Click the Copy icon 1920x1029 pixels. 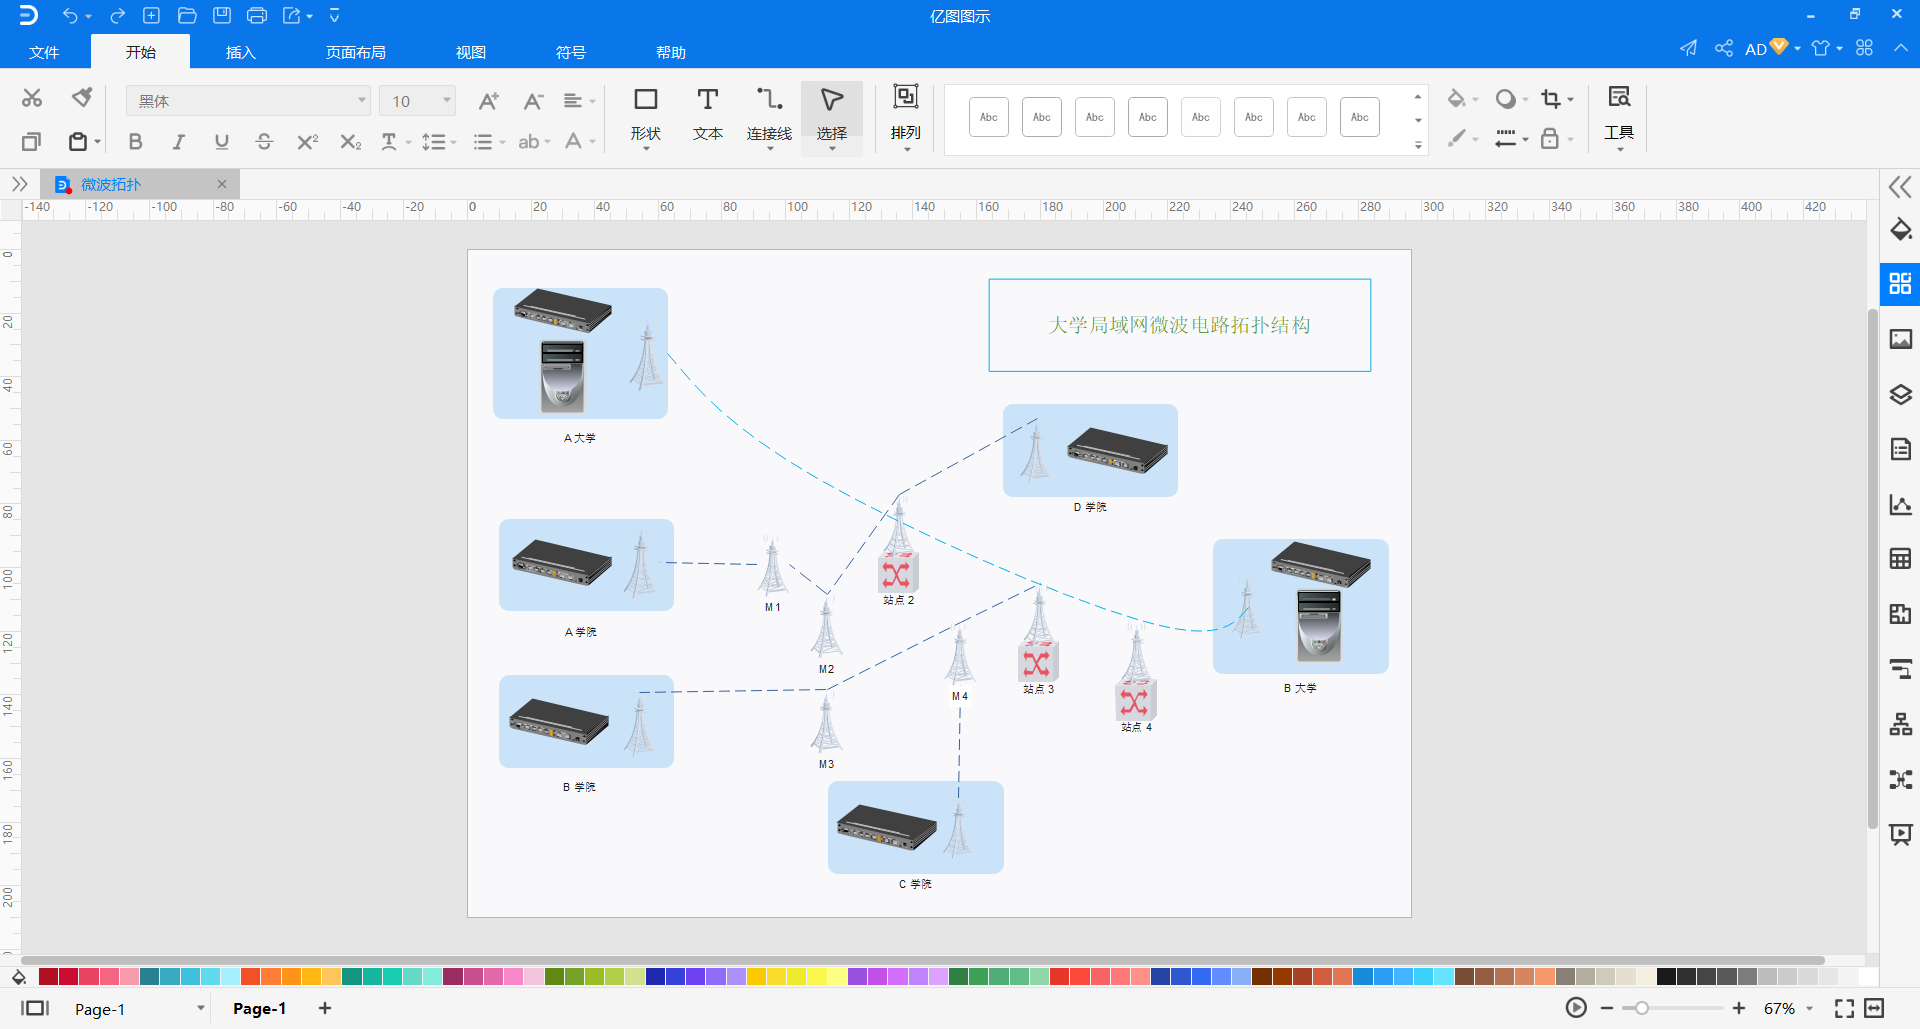pyautogui.click(x=32, y=142)
